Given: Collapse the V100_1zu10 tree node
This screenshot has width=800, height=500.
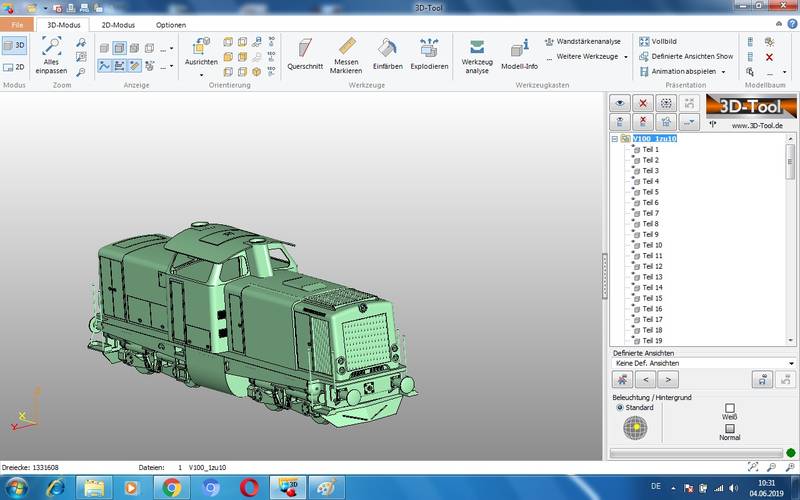Looking at the screenshot, I should point(615,139).
